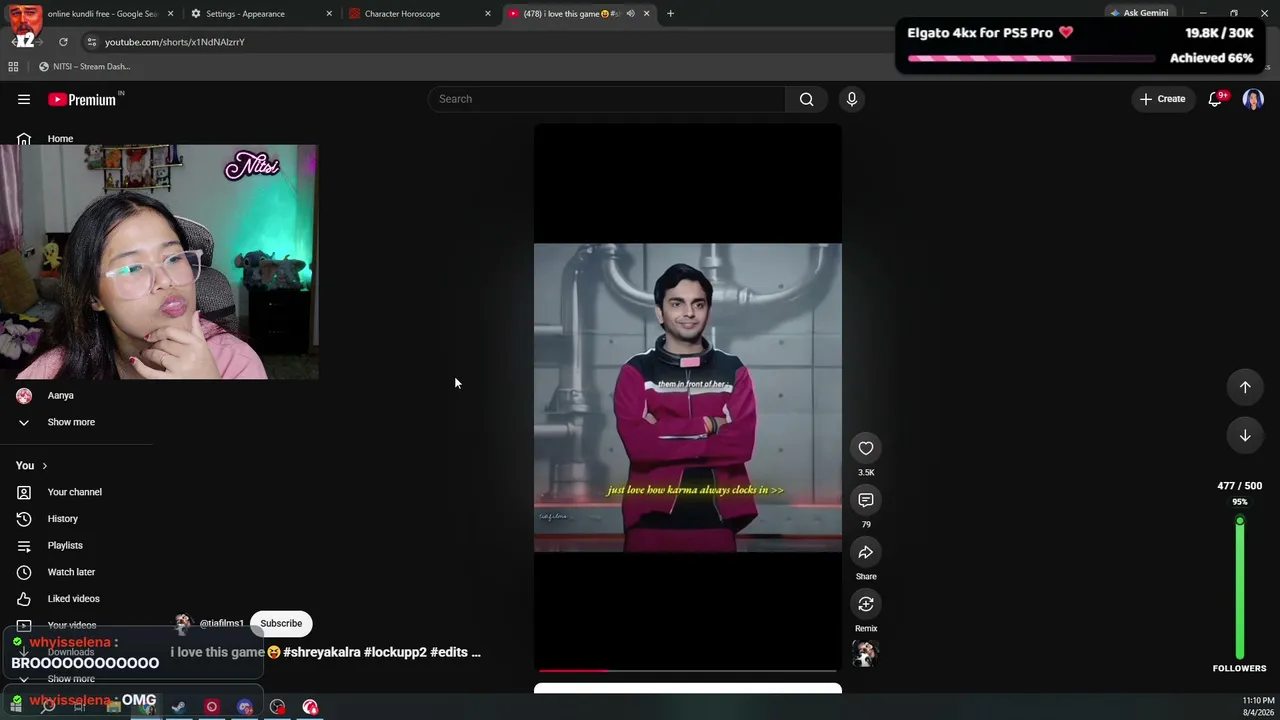Expand the You section chevron
Image resolution: width=1280 pixels, height=720 pixels.
tap(44, 466)
